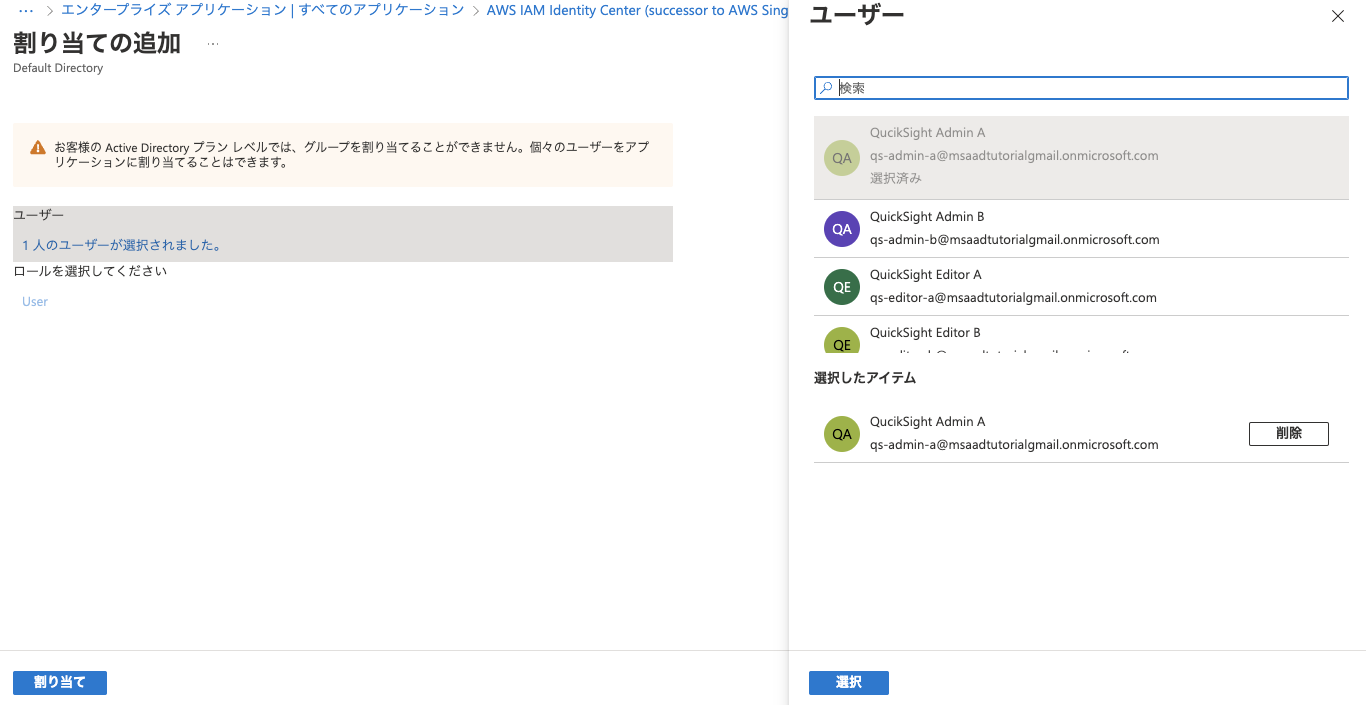
Task: Close the ユーザー panel with X icon
Action: [1338, 16]
